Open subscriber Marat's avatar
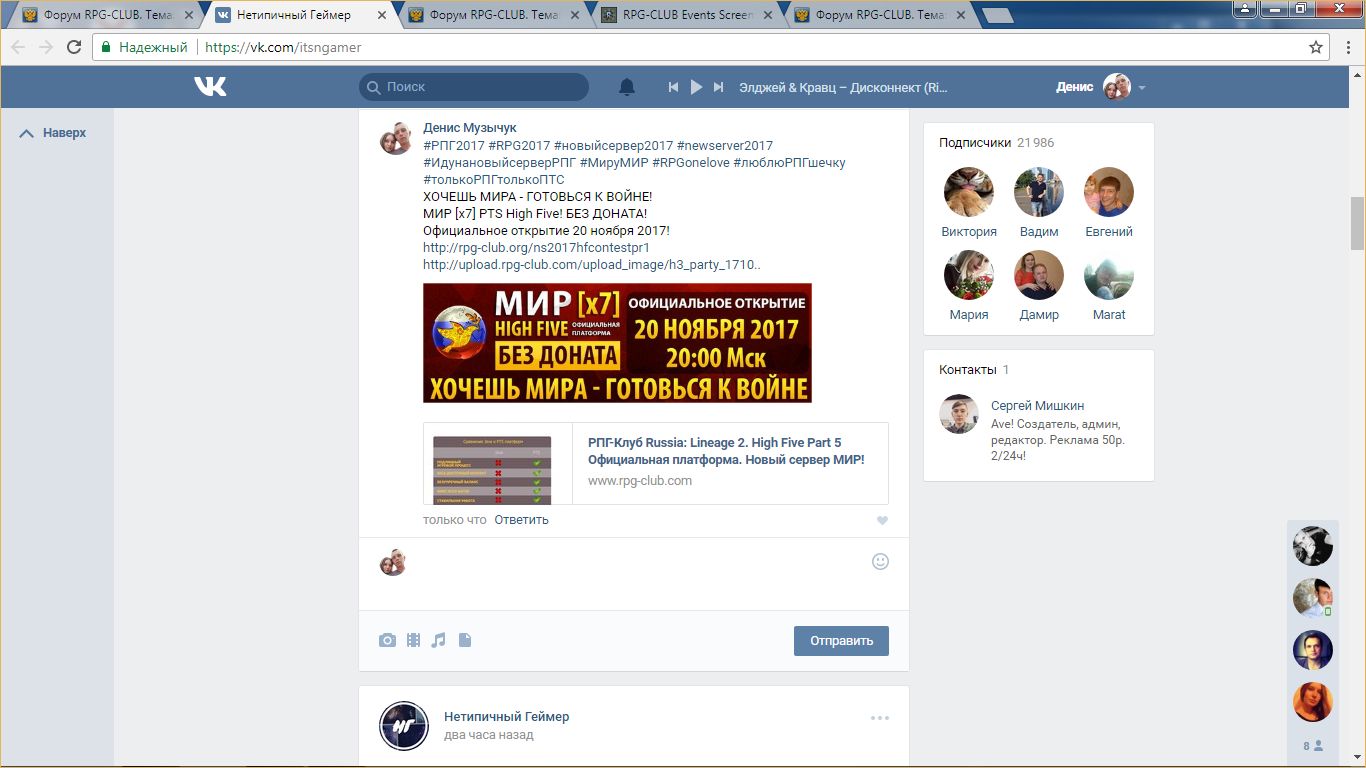The width and height of the screenshot is (1366, 768). click(x=1109, y=275)
